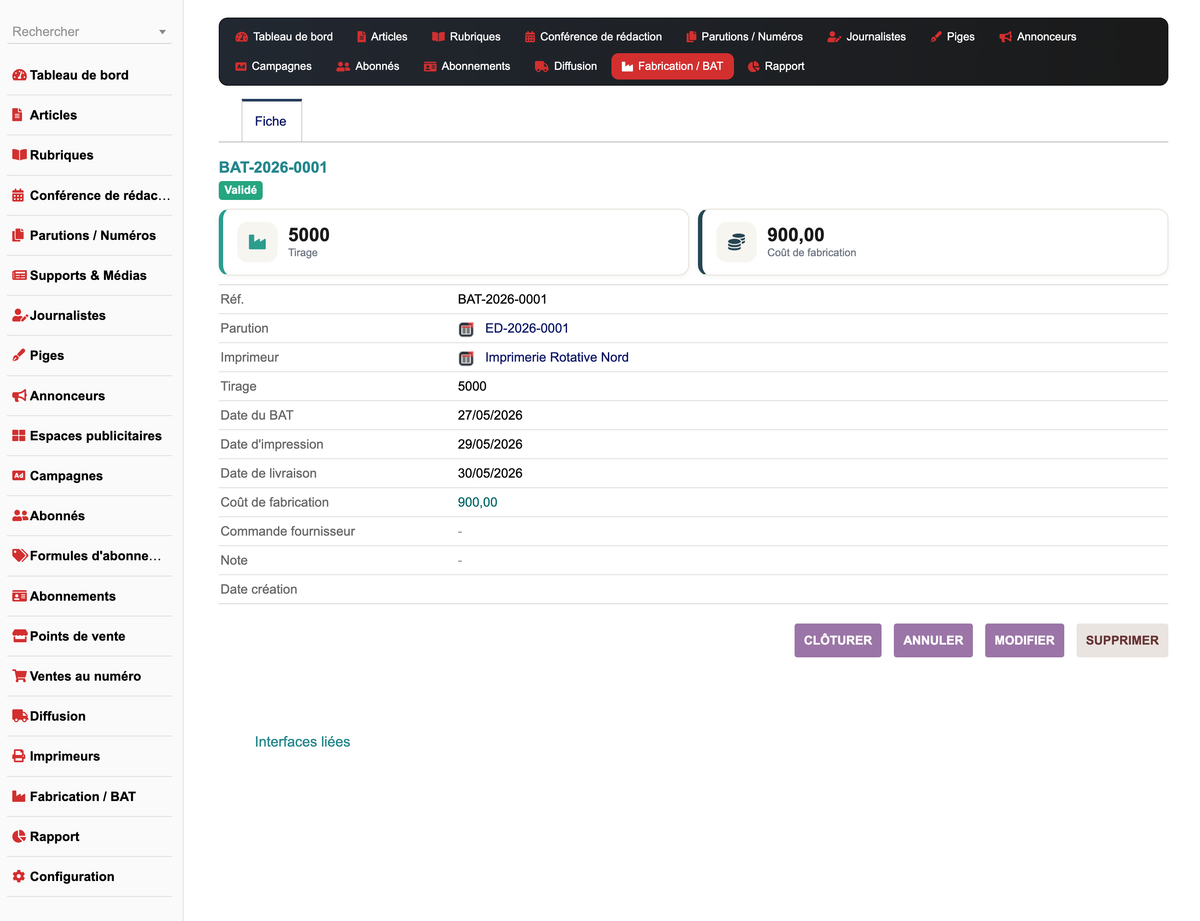Open Configuration label in the sidebar
Image resolution: width=1200 pixels, height=921 pixels.
[x=72, y=877]
